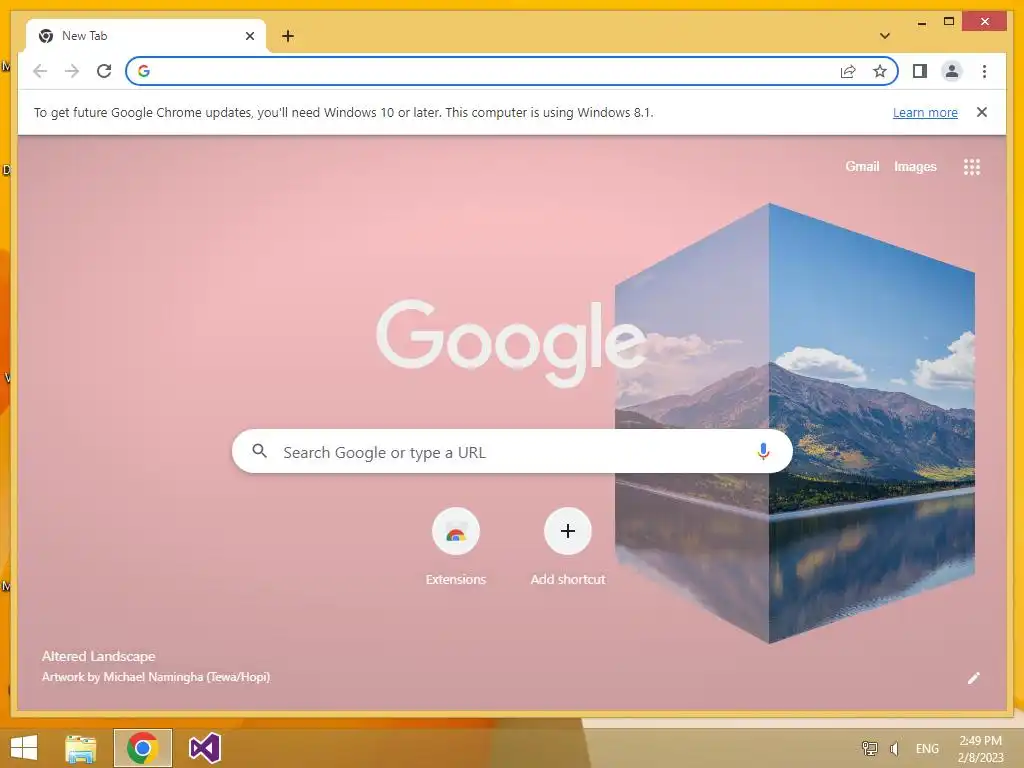Launch Visual Studio from the taskbar

(x=204, y=748)
